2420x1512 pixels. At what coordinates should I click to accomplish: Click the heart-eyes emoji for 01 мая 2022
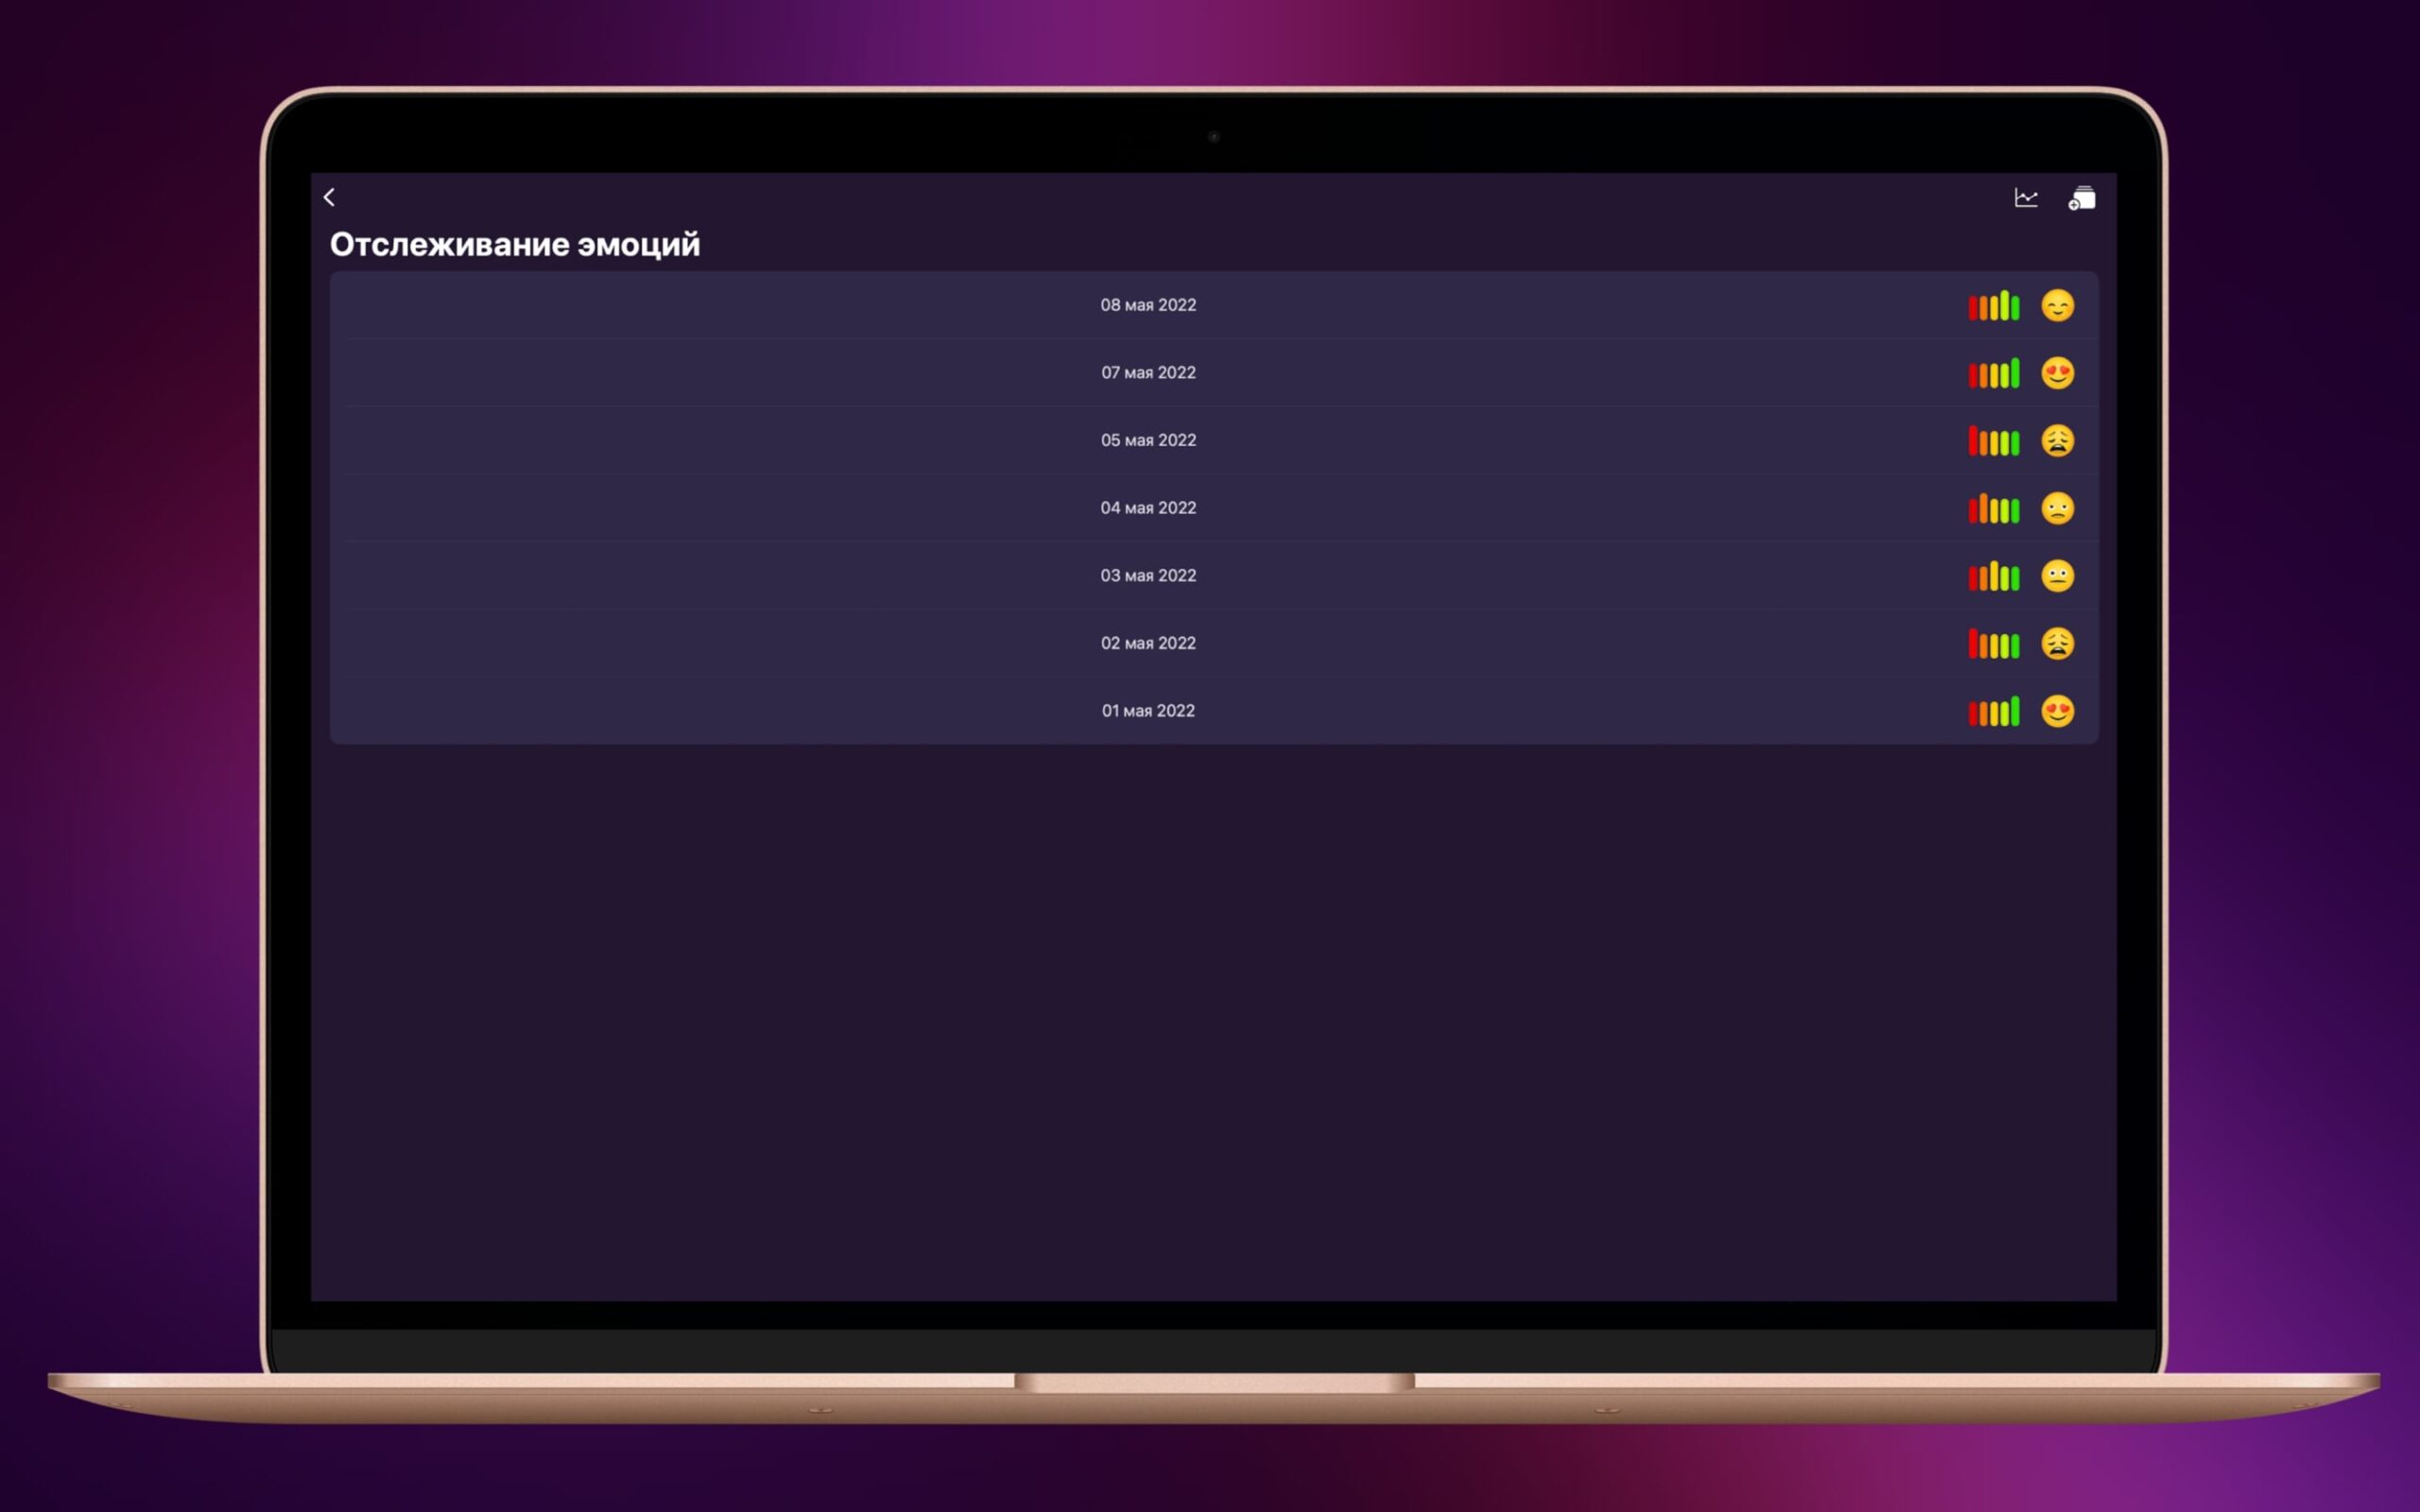tap(2057, 711)
